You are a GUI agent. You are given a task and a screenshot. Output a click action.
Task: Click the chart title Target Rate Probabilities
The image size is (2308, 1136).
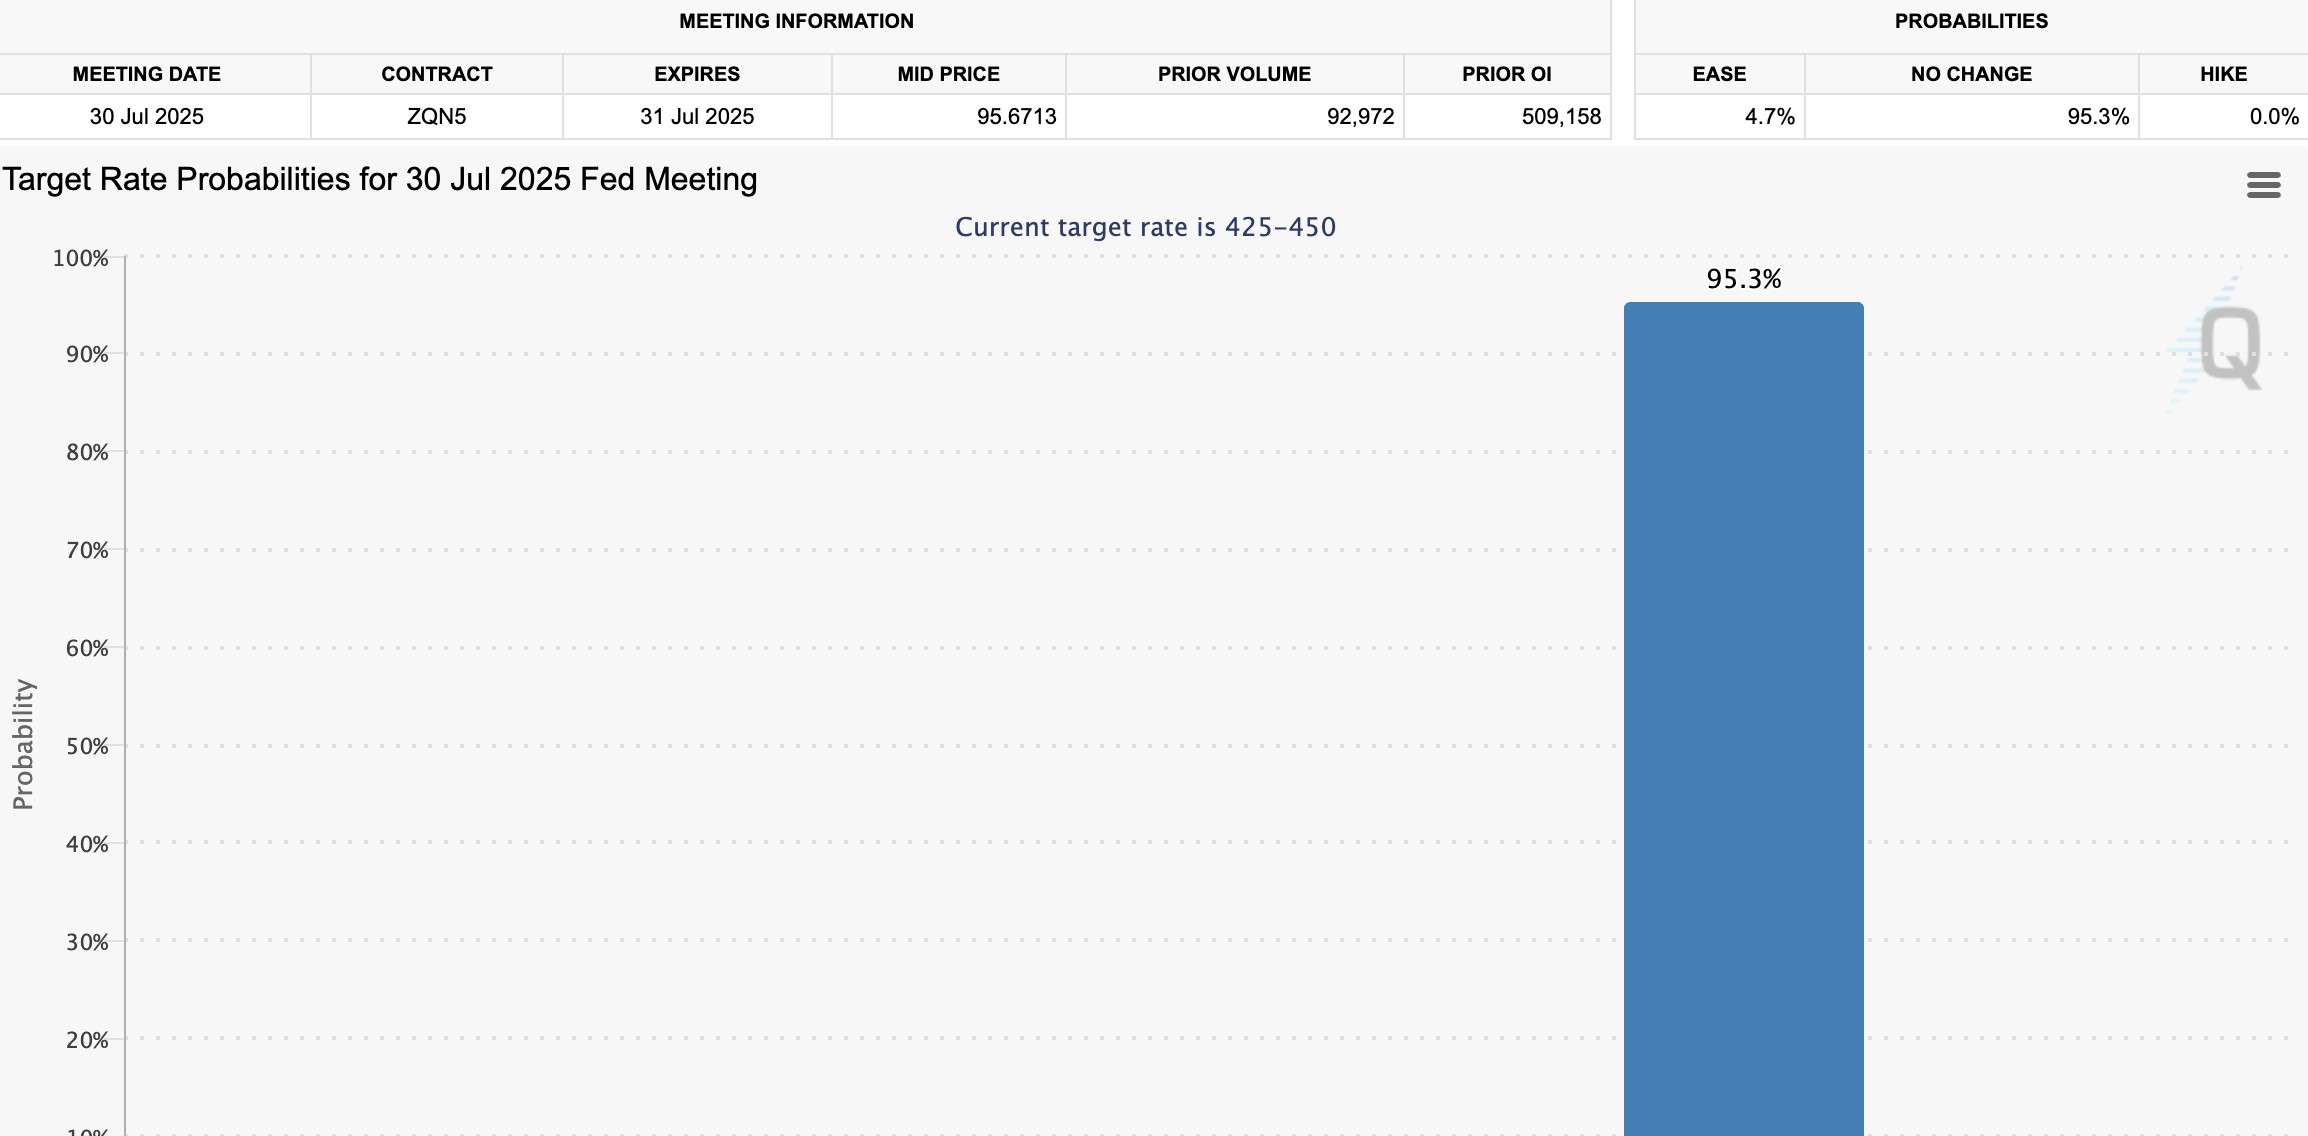click(x=379, y=179)
